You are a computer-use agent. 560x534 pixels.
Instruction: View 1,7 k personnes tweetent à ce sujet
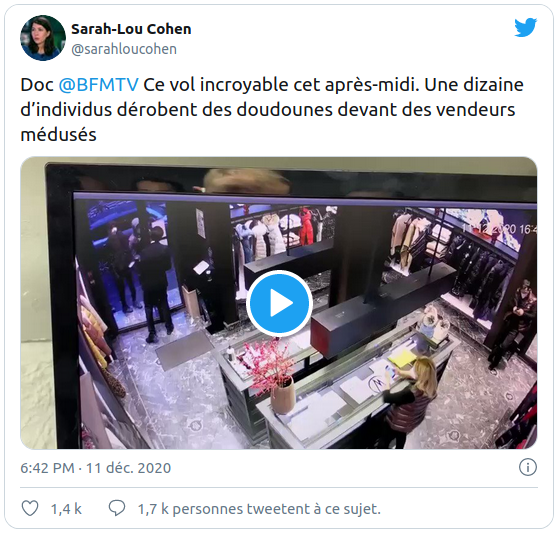pyautogui.click(x=259, y=509)
